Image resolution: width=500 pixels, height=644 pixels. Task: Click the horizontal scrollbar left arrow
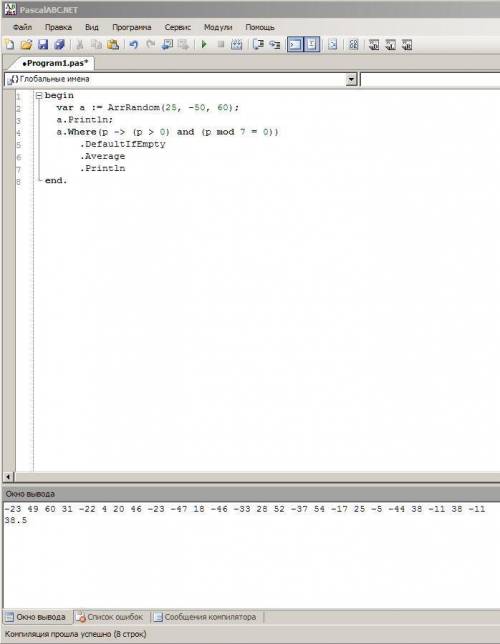(8, 477)
